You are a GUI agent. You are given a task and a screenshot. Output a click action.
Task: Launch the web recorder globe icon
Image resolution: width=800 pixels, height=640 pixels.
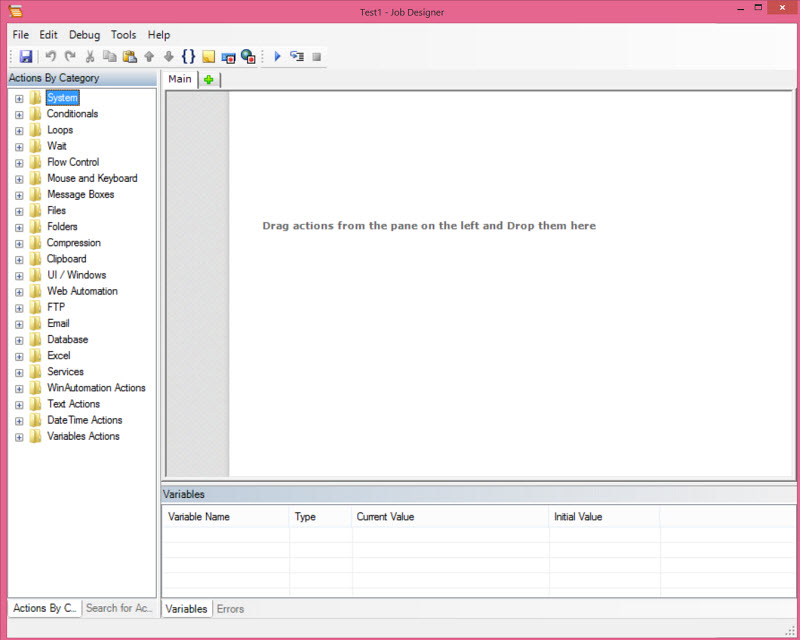248,56
